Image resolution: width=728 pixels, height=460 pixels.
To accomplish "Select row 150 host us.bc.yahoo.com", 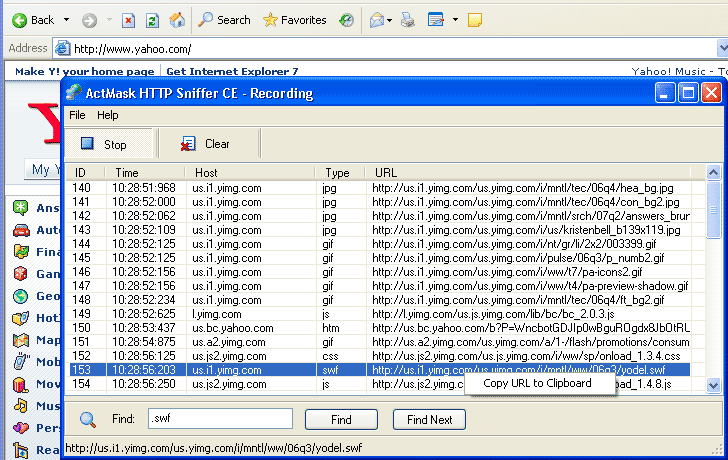I will click(233, 328).
